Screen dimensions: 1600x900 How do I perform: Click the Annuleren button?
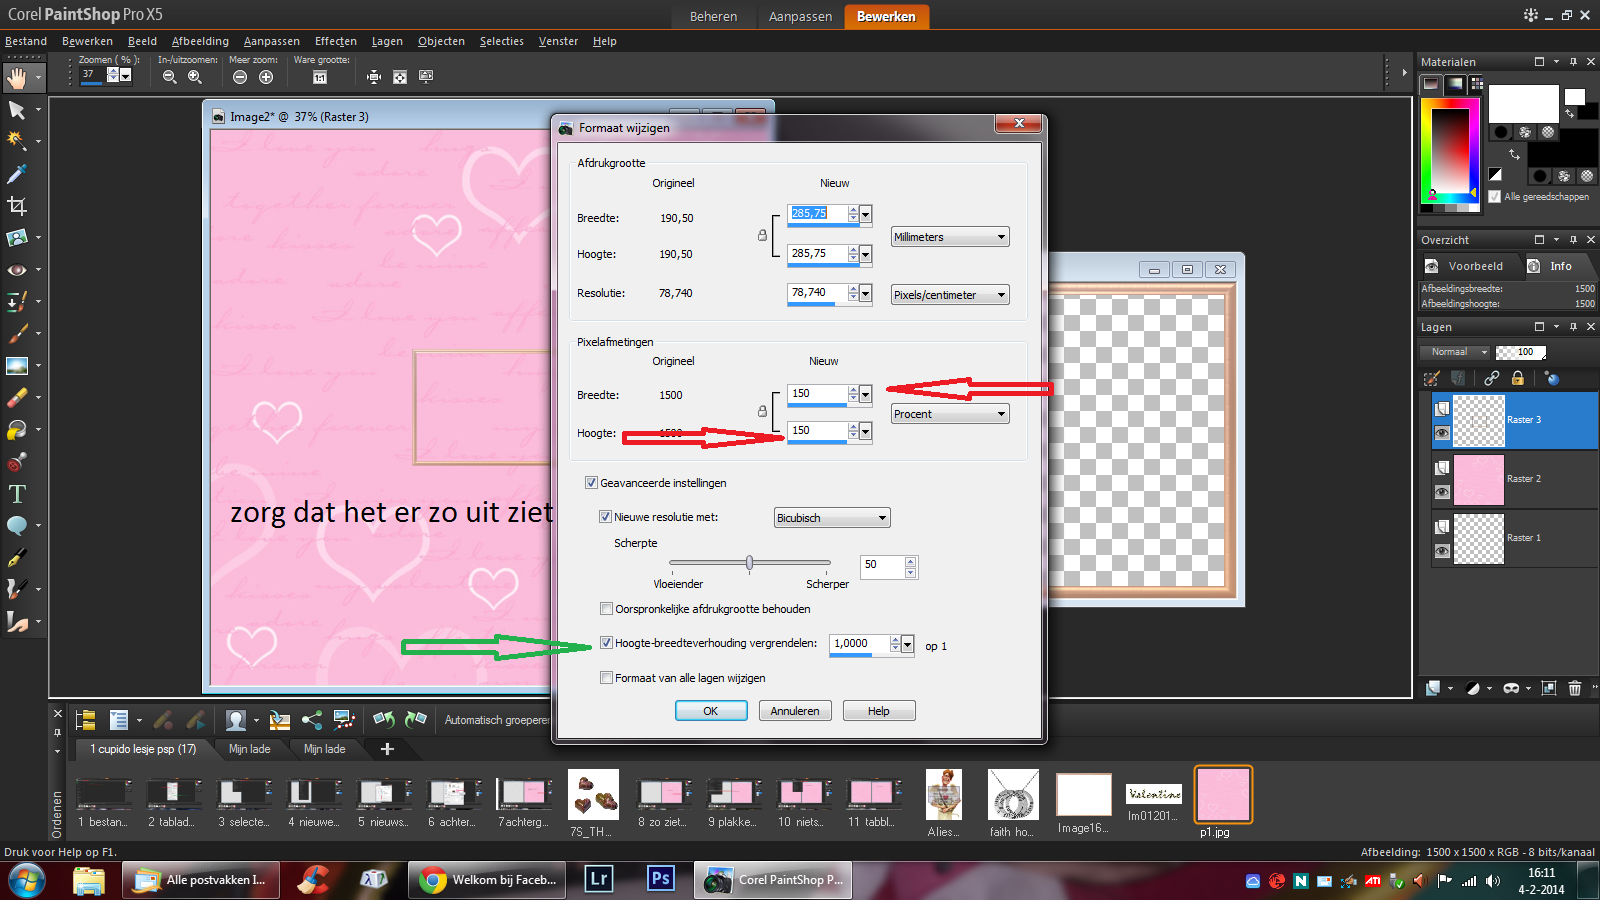point(795,711)
